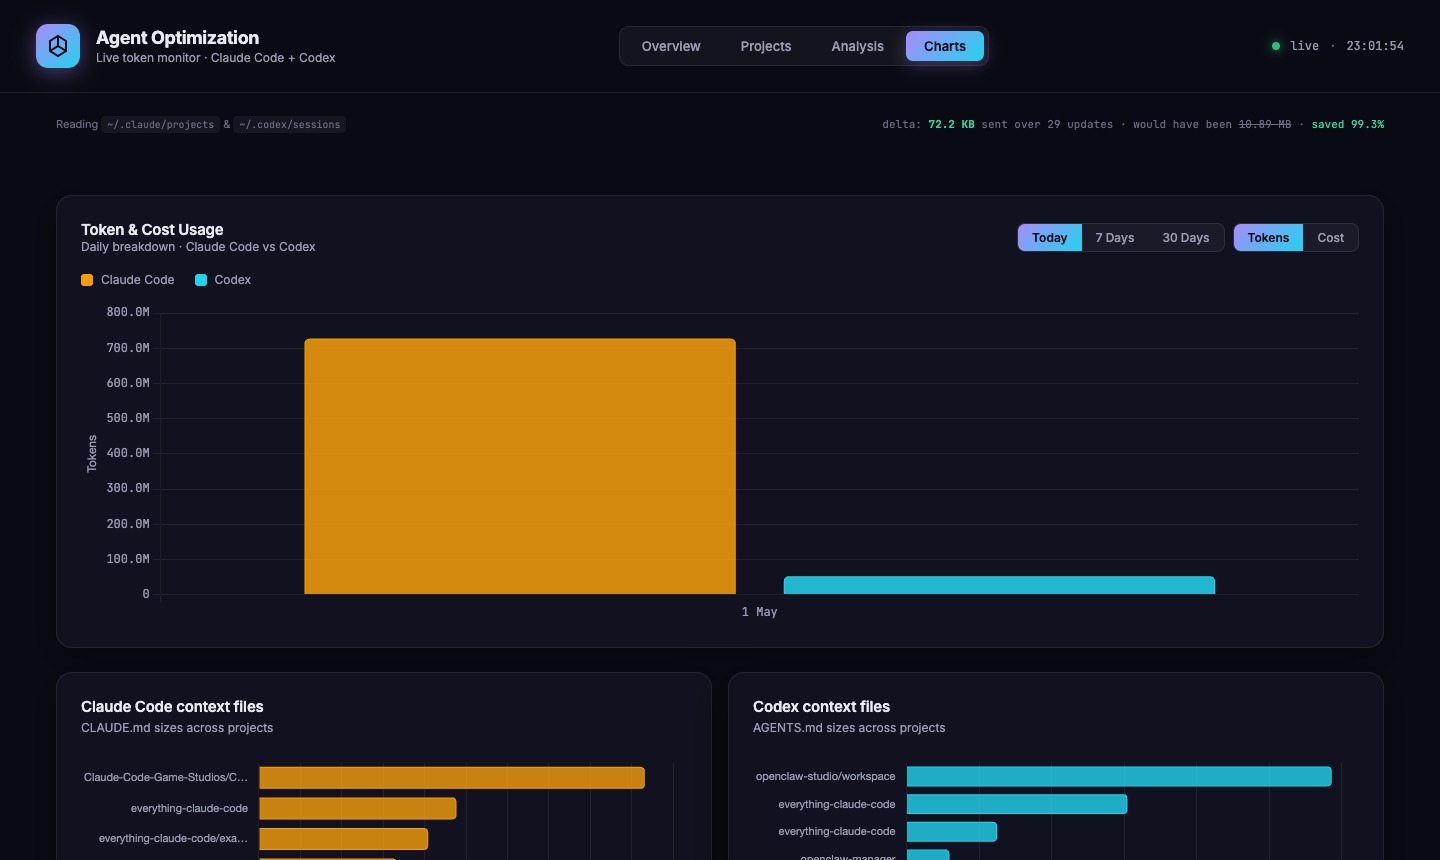This screenshot has height=860, width=1440.
Task: Click the cyan Codex bar in the token chart
Action: [x=999, y=585]
